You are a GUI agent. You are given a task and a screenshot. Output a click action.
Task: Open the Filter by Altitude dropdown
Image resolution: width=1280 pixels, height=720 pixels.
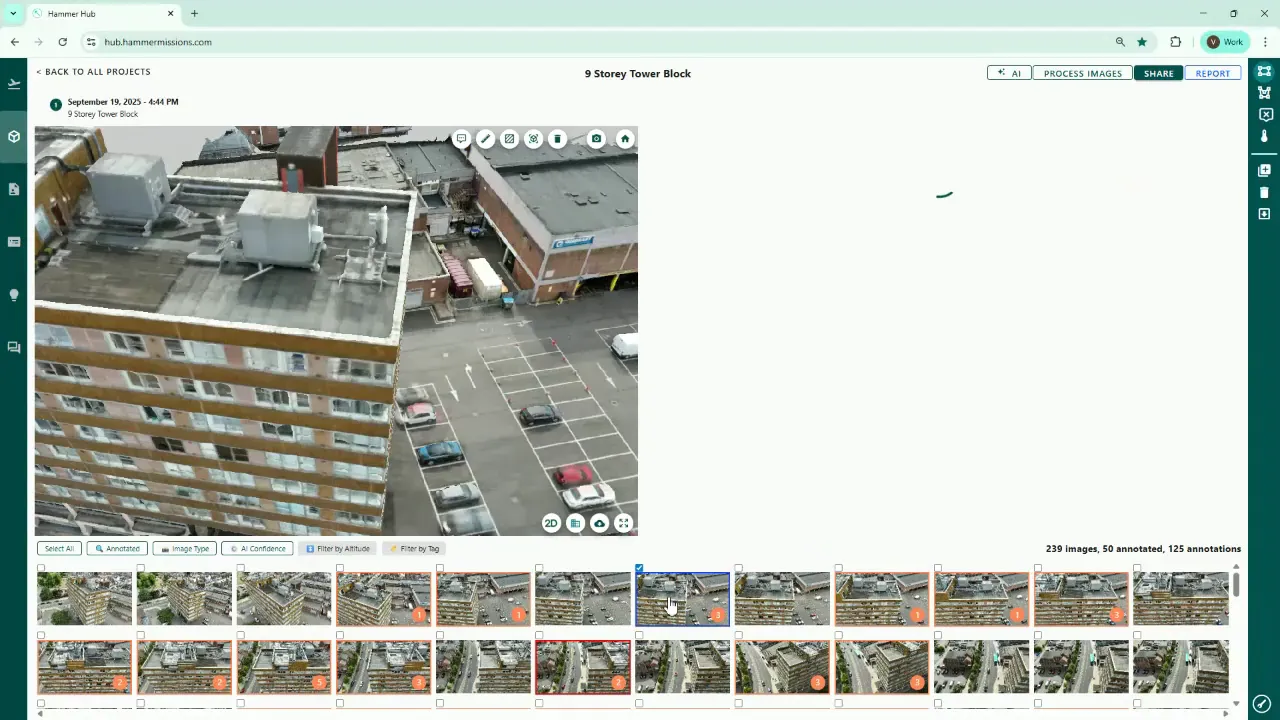click(x=338, y=548)
